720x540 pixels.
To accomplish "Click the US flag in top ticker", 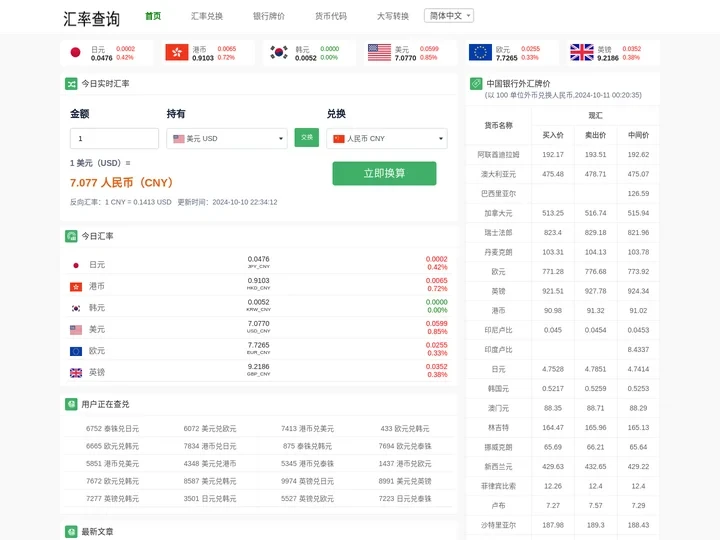I will coord(379,52).
